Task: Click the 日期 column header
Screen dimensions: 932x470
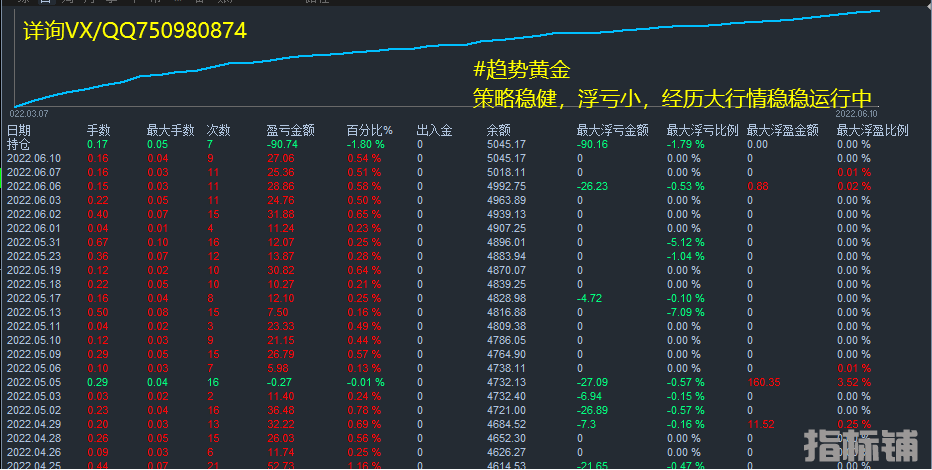Action: click(19, 130)
